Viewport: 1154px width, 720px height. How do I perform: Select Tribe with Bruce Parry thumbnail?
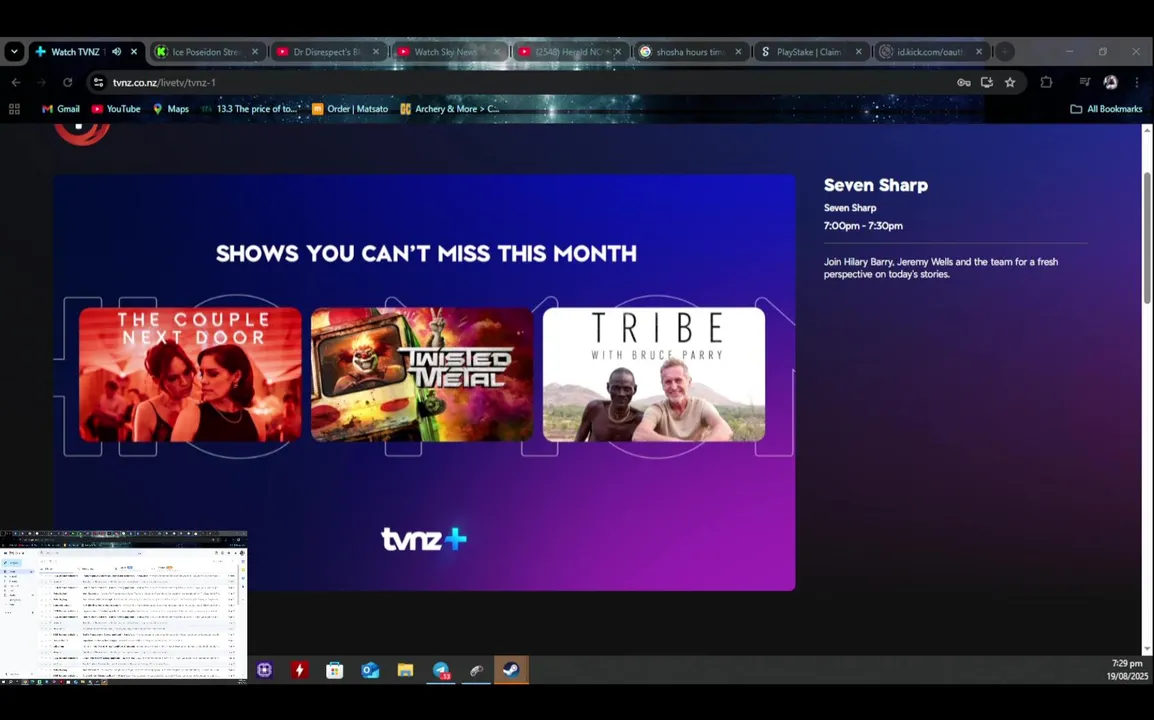(654, 375)
